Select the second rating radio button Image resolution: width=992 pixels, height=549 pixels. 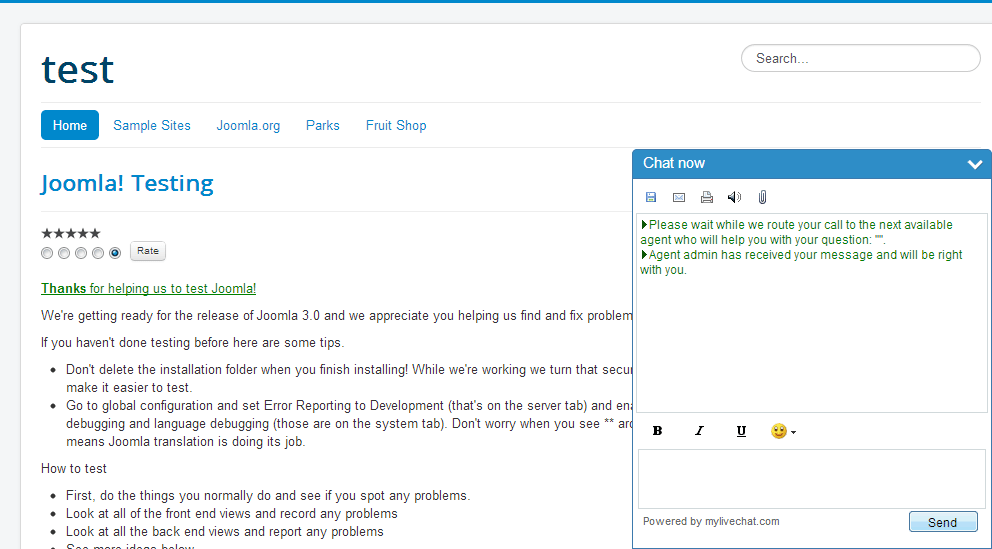(64, 253)
